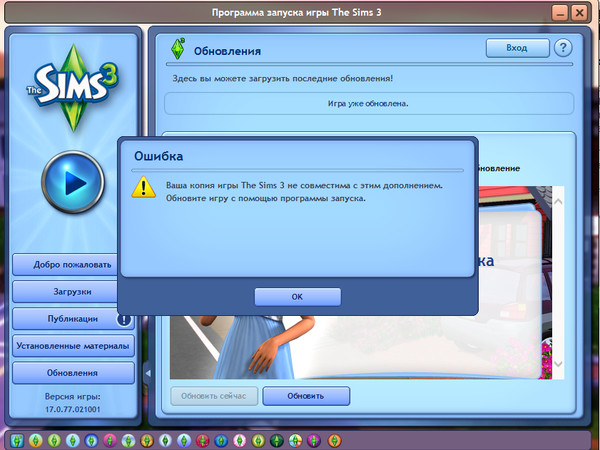
Task: Click the Здесь вы можете загрузить text
Action: click(x=283, y=78)
